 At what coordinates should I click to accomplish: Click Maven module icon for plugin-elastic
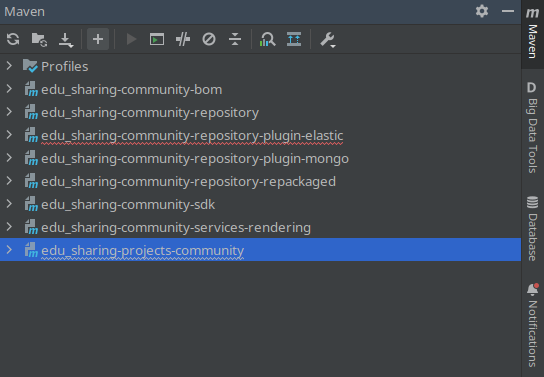tap(31, 135)
